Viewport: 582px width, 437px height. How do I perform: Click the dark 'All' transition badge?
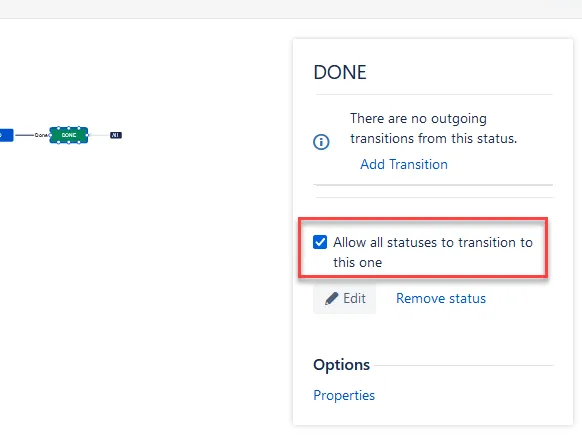(x=116, y=135)
